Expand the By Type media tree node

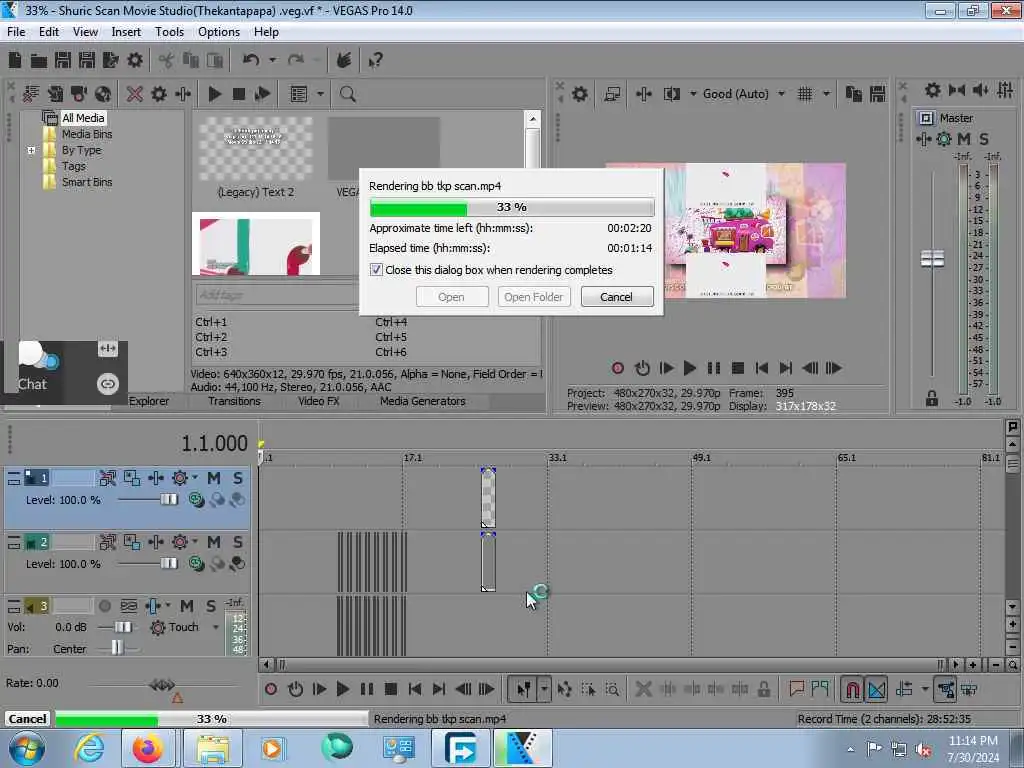point(31,150)
